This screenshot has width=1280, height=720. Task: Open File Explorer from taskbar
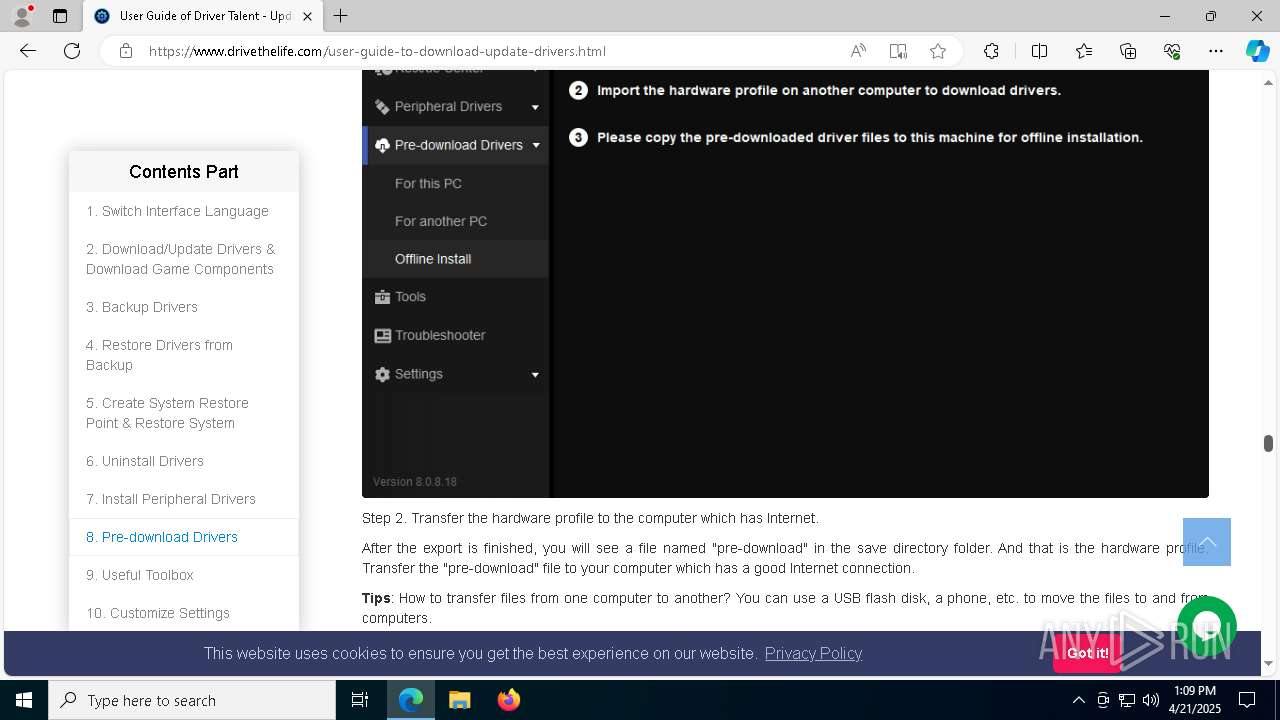(459, 700)
